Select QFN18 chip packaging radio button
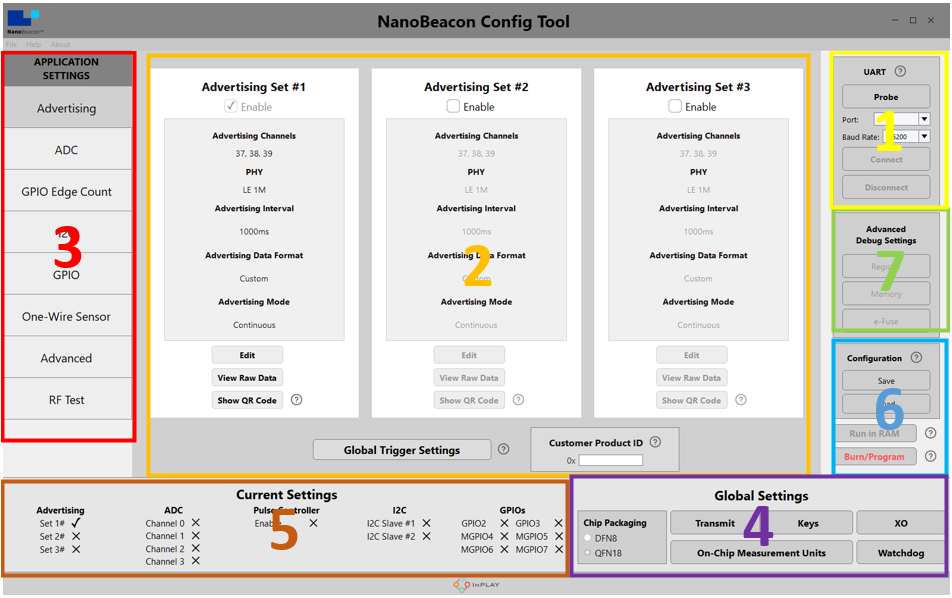 587,553
